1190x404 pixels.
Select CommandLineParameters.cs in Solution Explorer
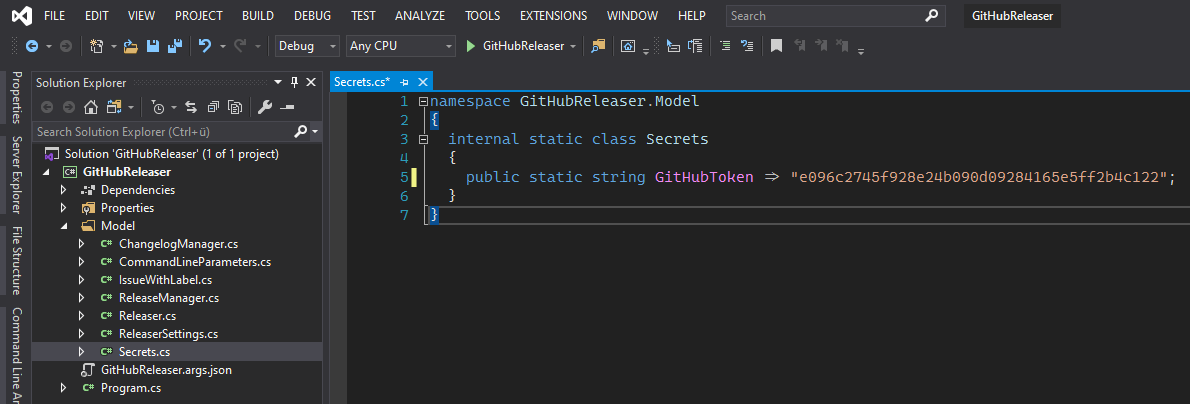pos(194,262)
